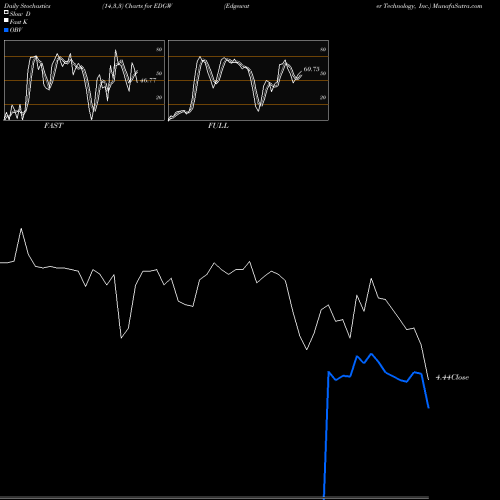This screenshot has height=500, width=500.
Task: Click the 'Fast K' legend label
Action: (18, 22)
